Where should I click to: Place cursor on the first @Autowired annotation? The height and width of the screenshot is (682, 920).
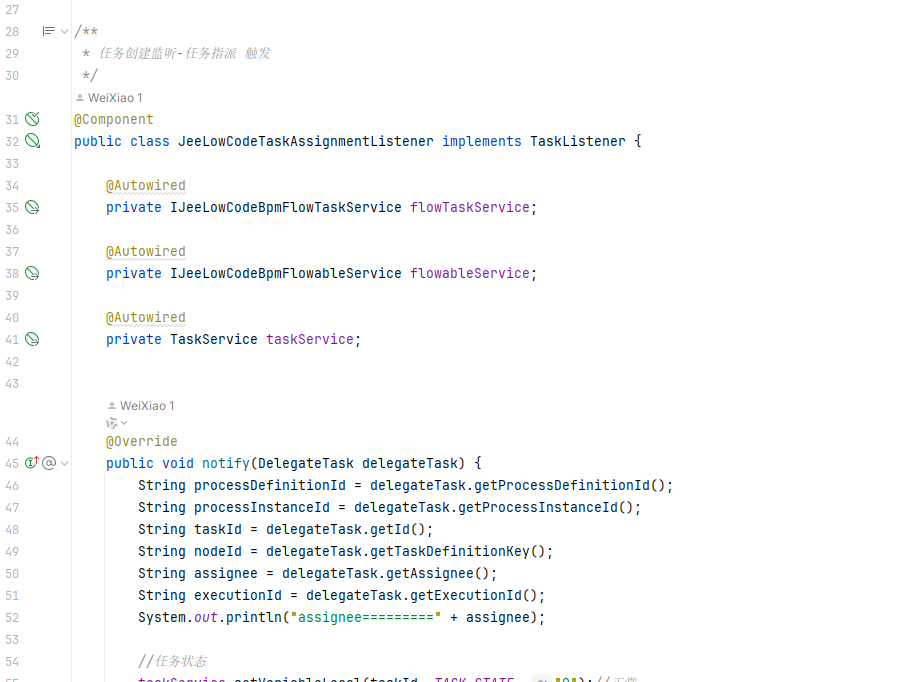(146, 185)
